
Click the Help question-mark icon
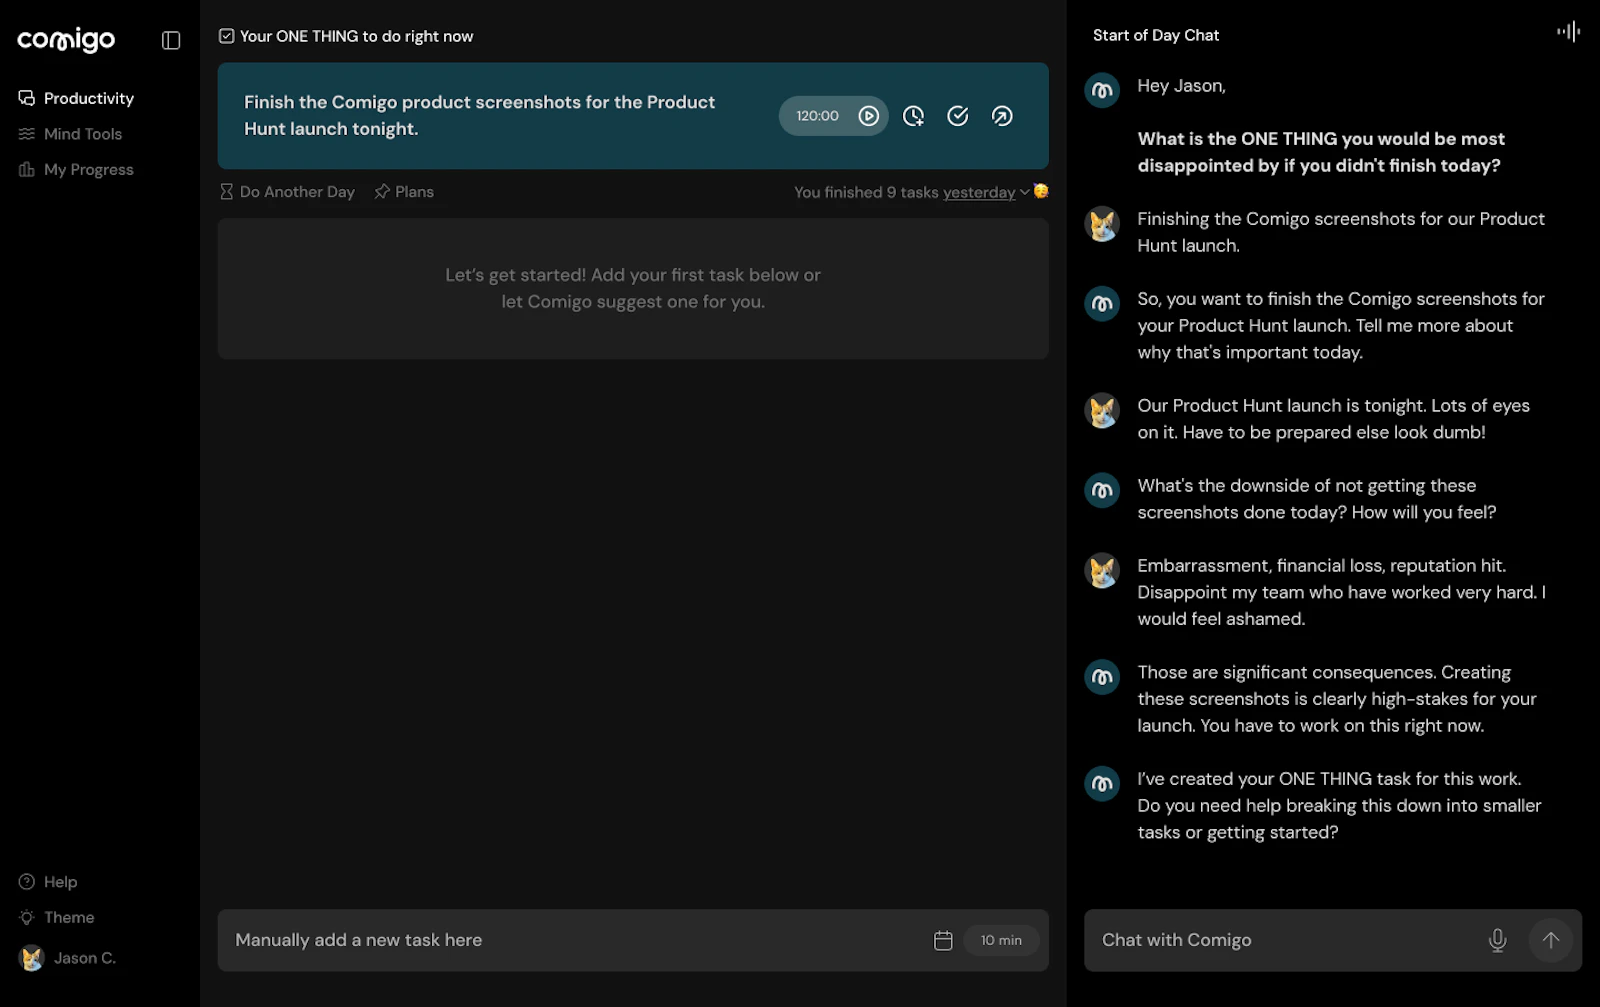[x=27, y=882]
